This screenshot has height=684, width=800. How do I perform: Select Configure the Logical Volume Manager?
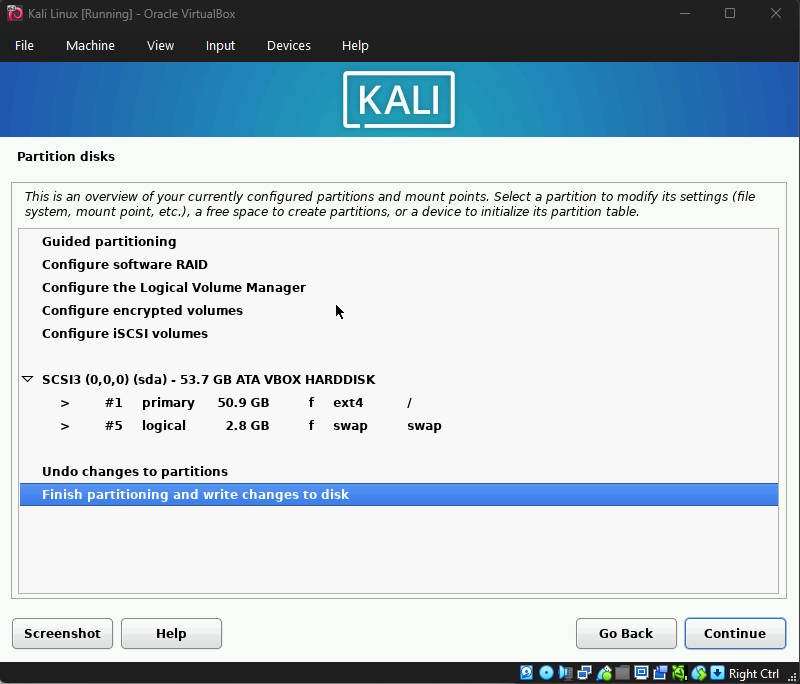pyautogui.click(x=173, y=288)
